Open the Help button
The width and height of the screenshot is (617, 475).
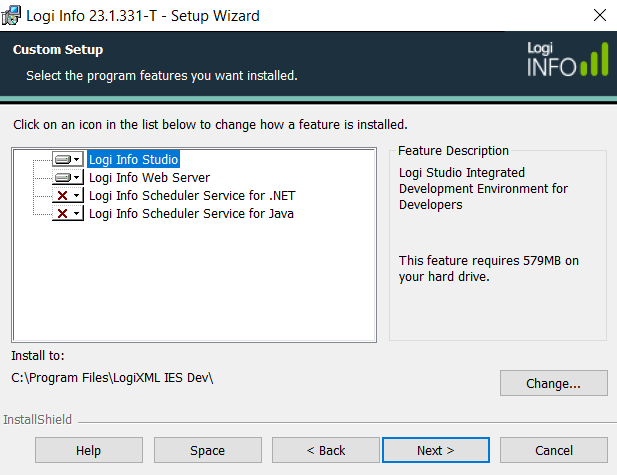(89, 450)
